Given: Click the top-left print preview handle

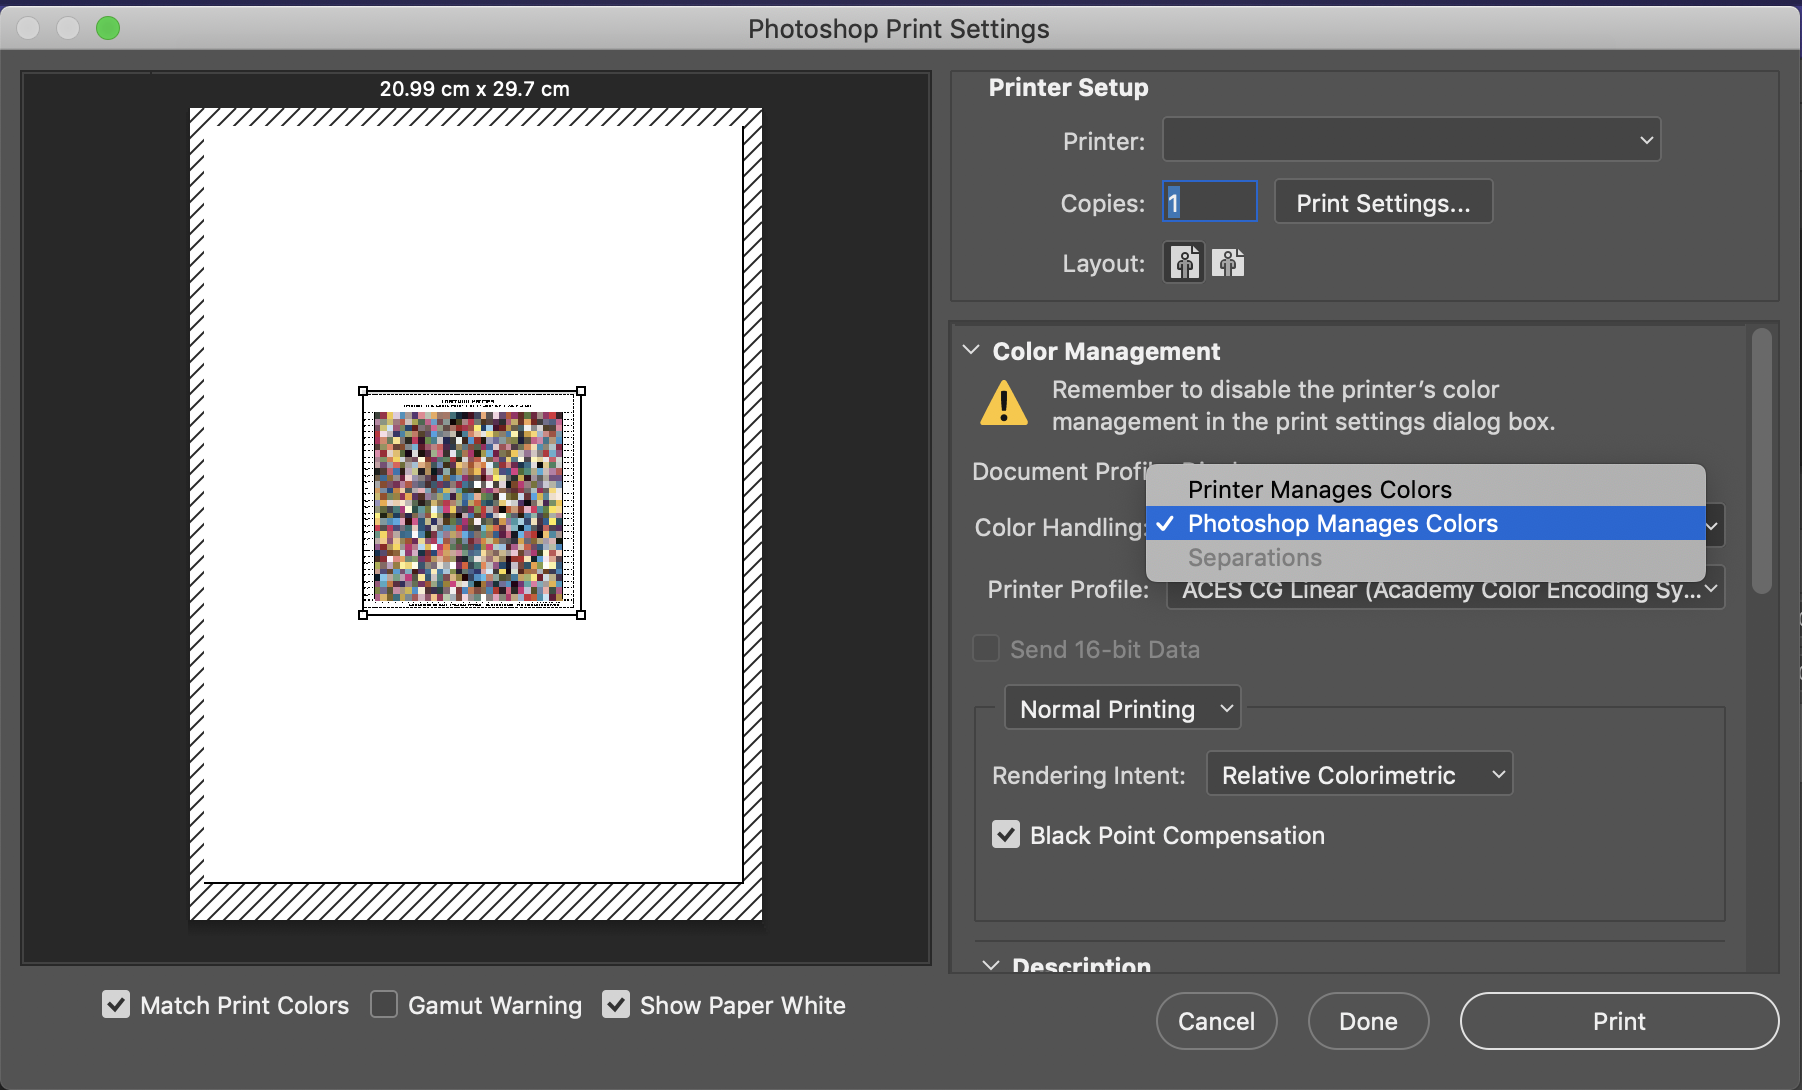Looking at the screenshot, I should click(363, 391).
